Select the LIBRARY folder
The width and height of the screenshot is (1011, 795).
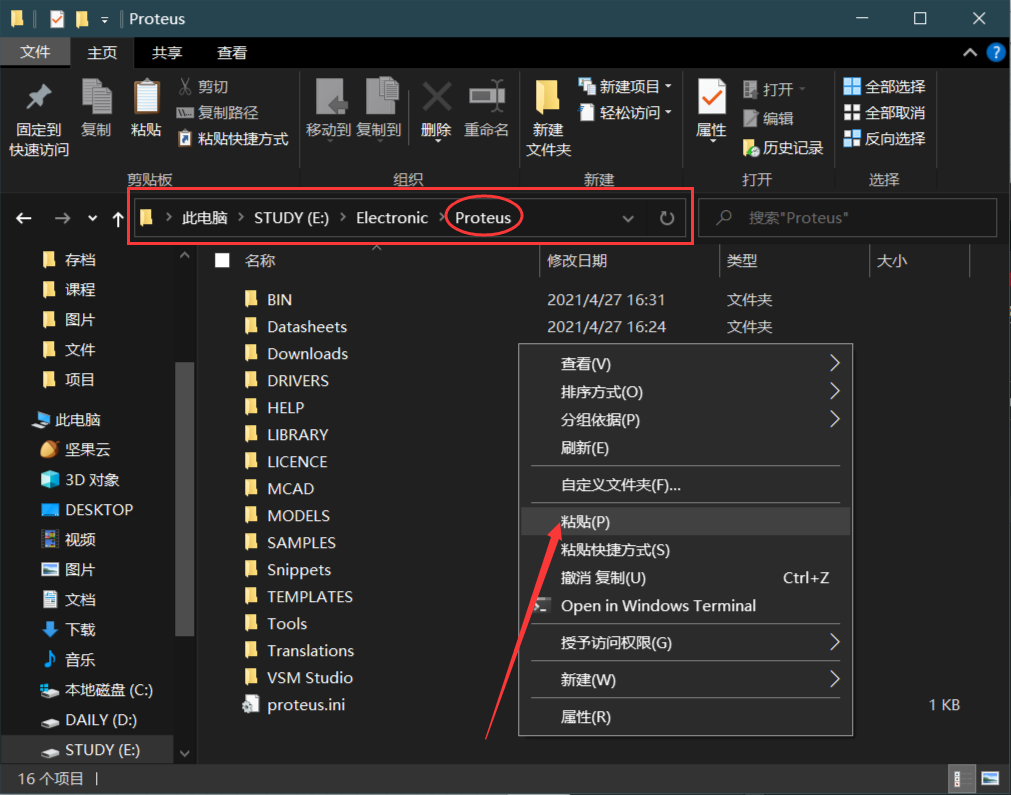(x=297, y=435)
